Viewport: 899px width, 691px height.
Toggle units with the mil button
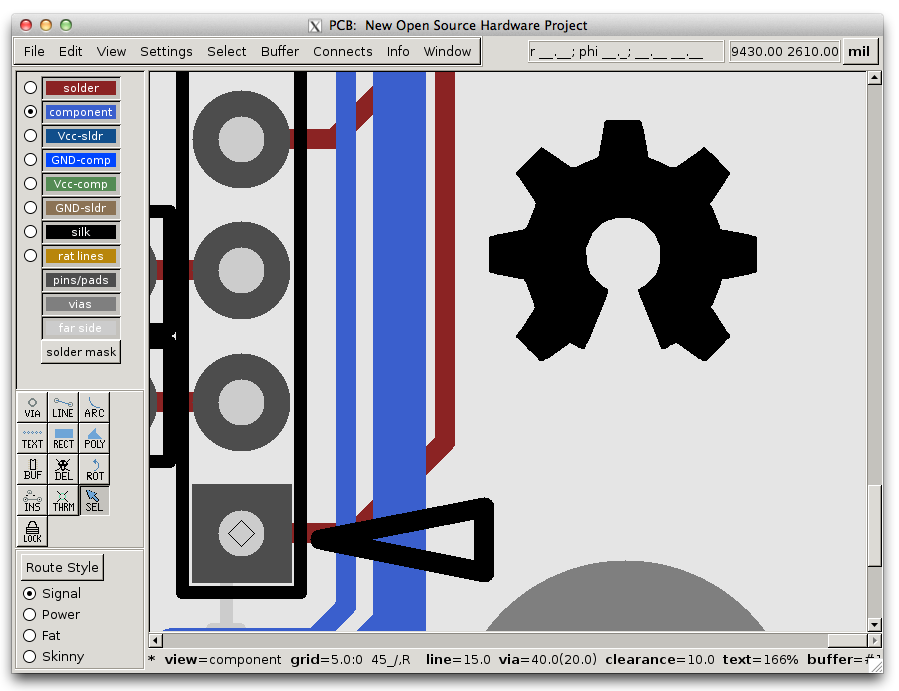click(860, 52)
